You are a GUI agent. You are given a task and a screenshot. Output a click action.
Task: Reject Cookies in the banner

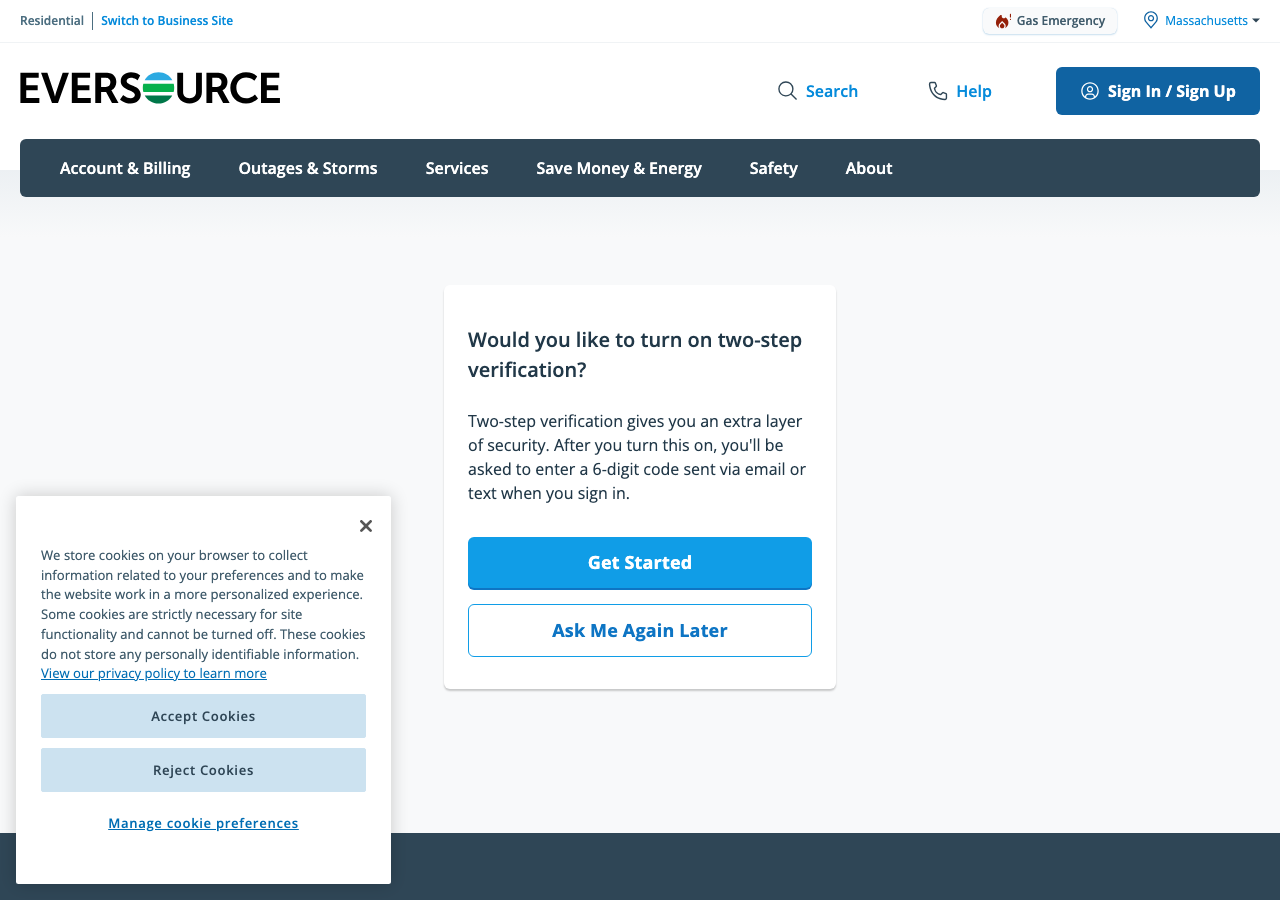click(203, 770)
